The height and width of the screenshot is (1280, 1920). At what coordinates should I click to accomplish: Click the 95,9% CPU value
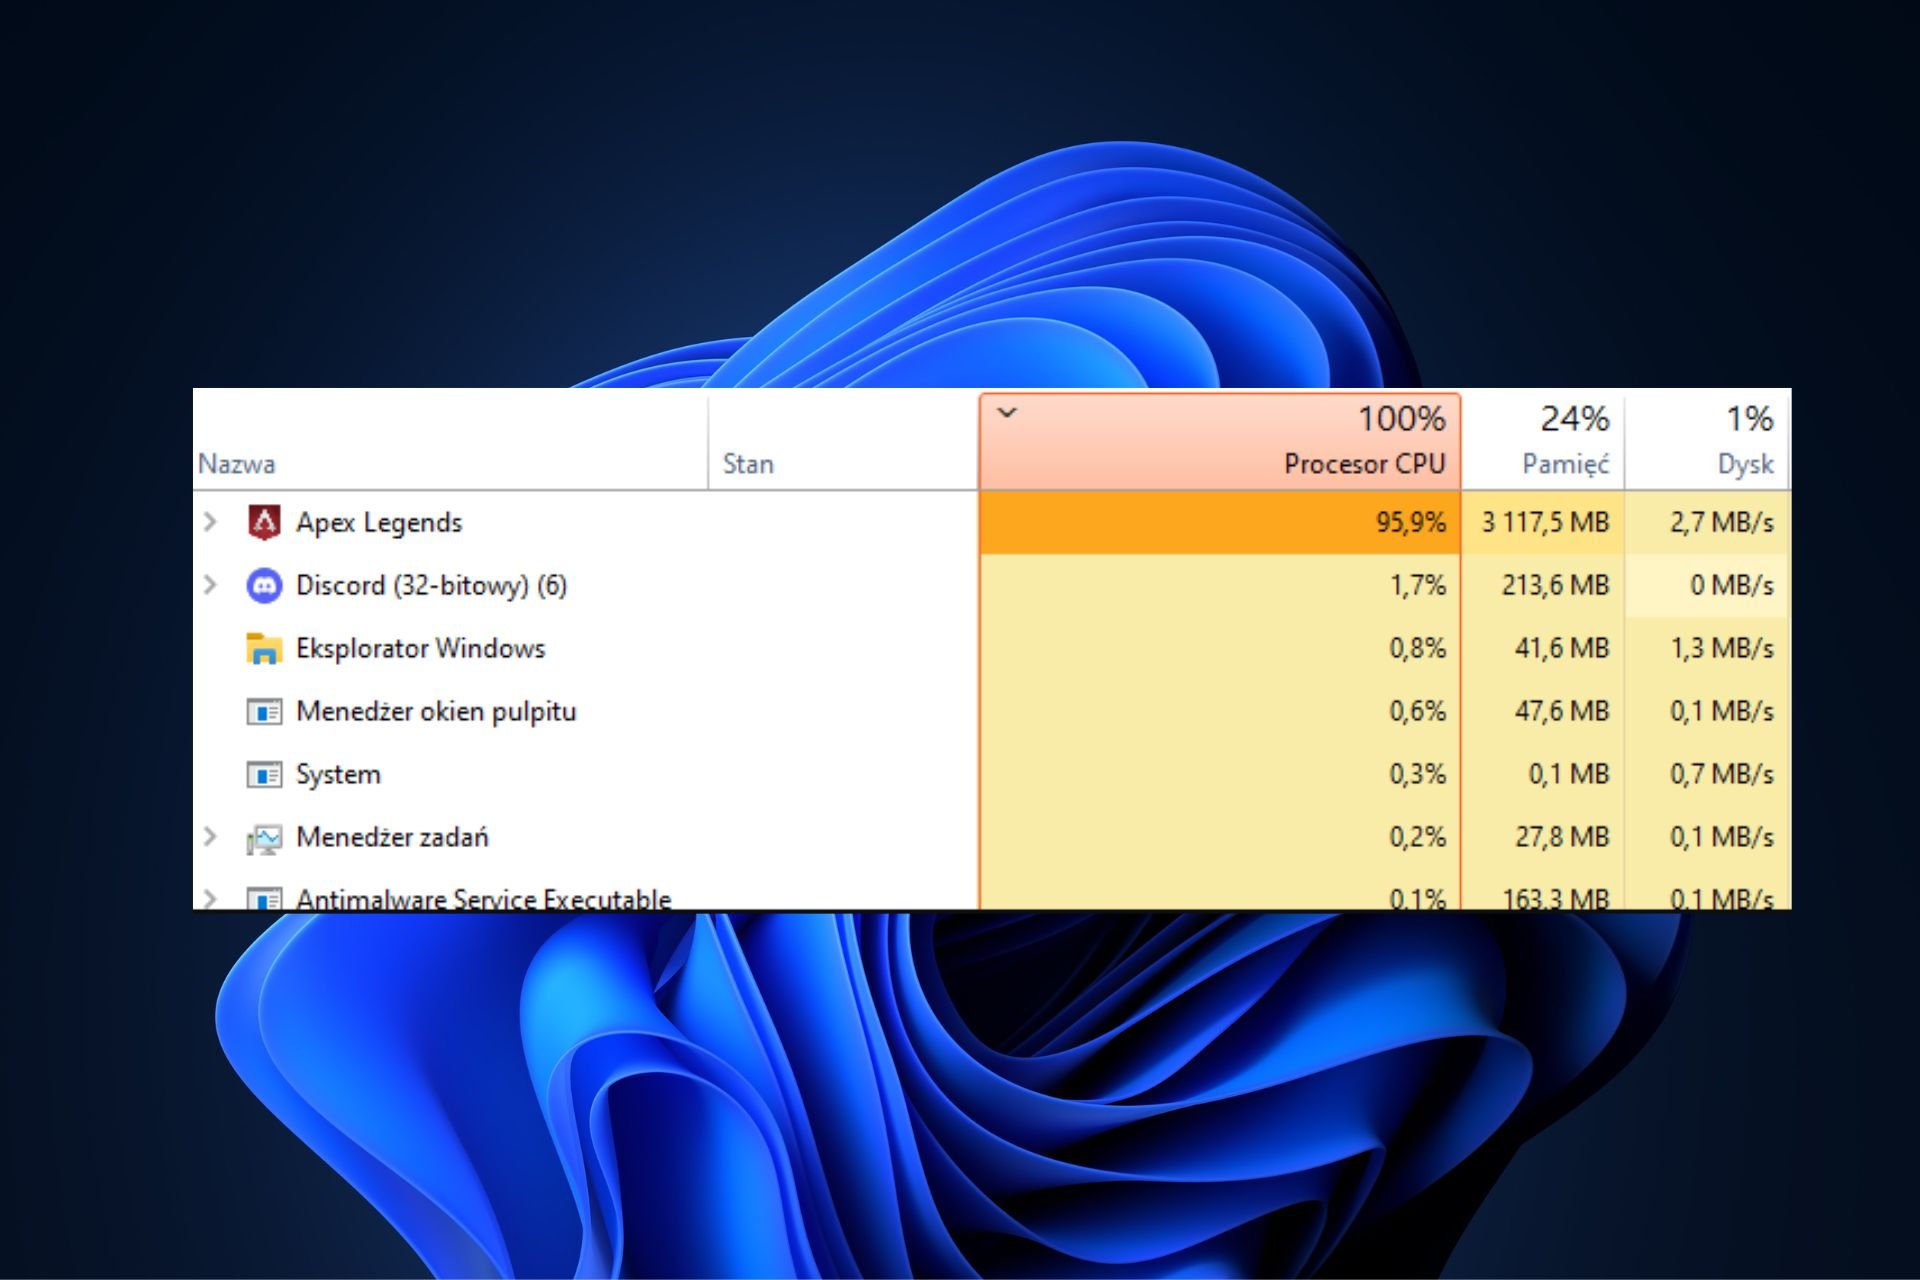coord(1410,522)
